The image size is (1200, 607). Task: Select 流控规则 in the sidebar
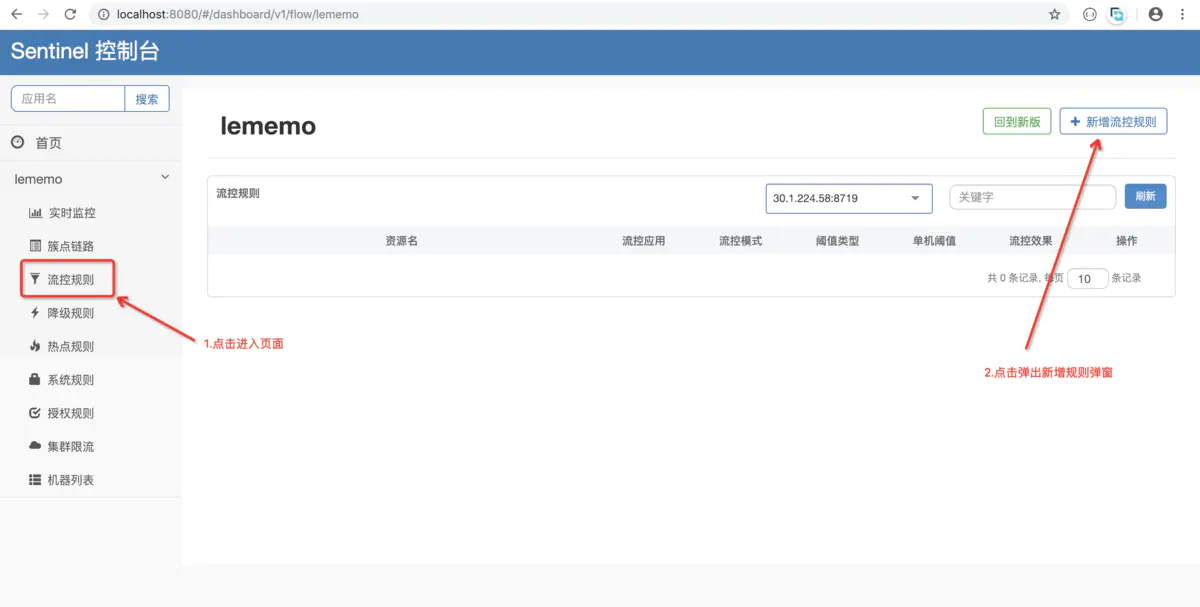72,280
